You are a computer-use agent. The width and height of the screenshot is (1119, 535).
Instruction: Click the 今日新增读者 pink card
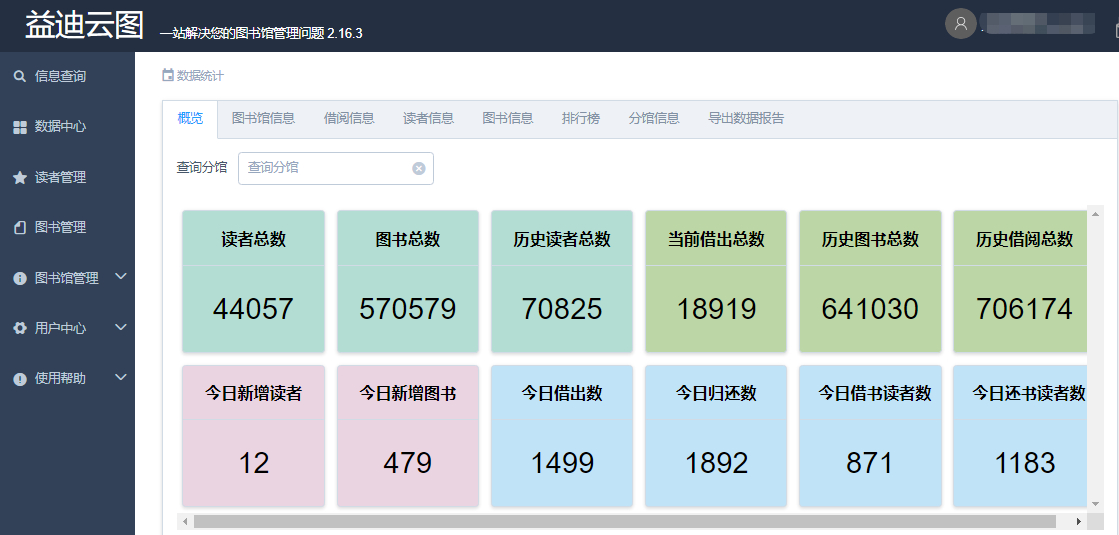[253, 435]
